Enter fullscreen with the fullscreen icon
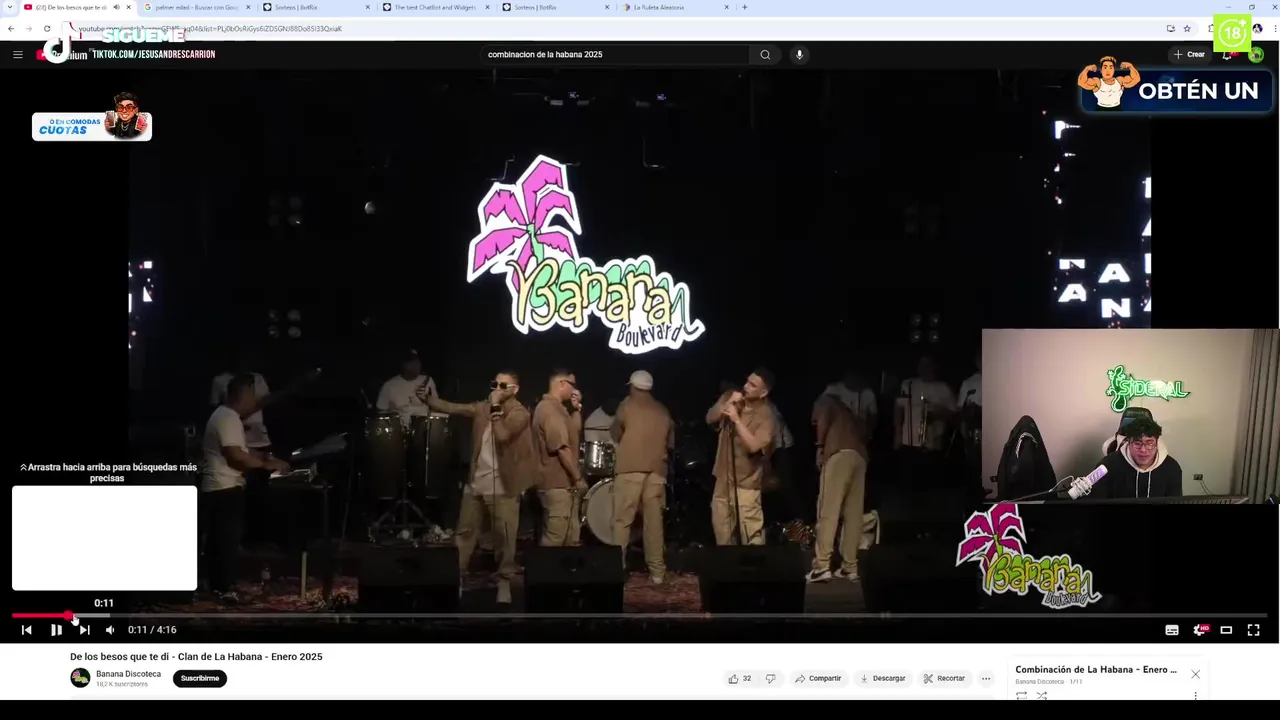 [x=1253, y=630]
